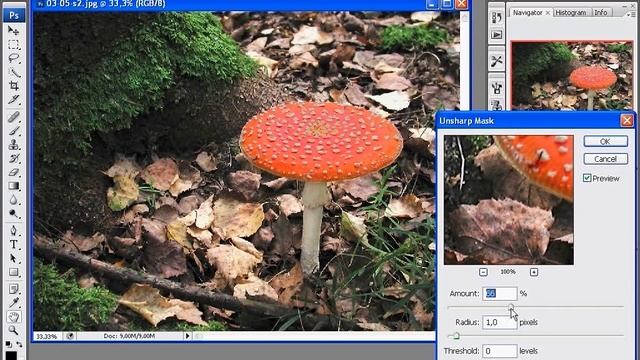640x360 pixels.
Task: Select the Notes tool
Action: point(13,289)
